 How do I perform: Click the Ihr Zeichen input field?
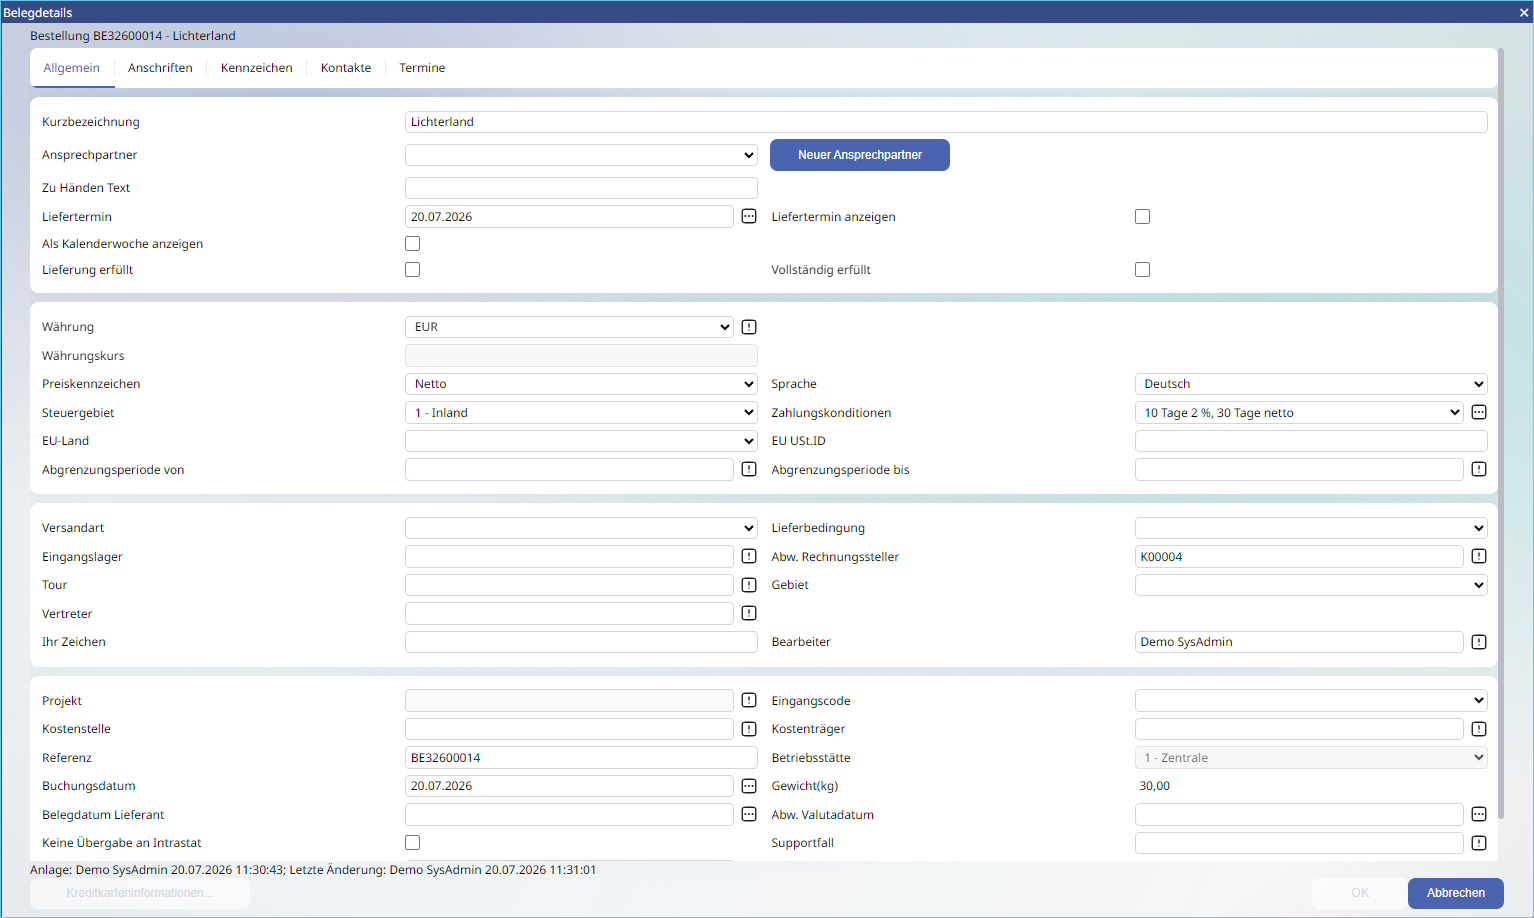point(581,642)
